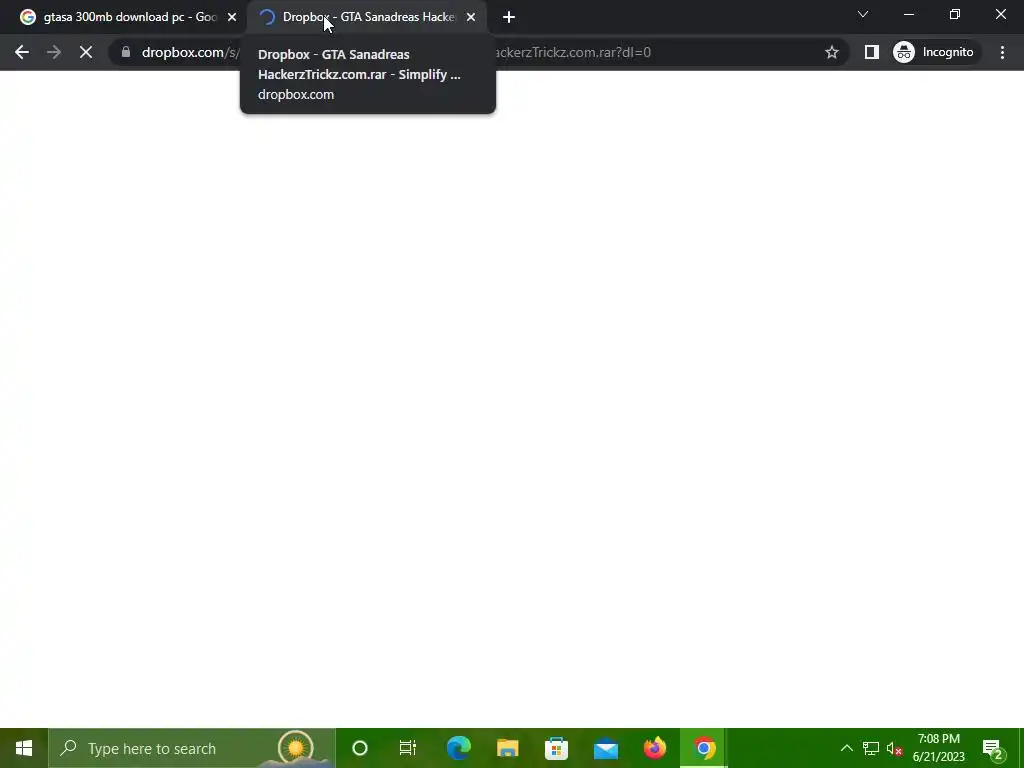Click the taskbar search box
Screen dimensions: 1024x768
click(x=191, y=748)
